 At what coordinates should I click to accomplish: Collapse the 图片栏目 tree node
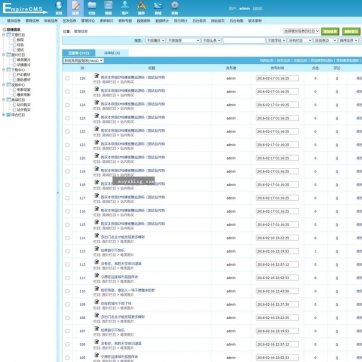(4, 55)
